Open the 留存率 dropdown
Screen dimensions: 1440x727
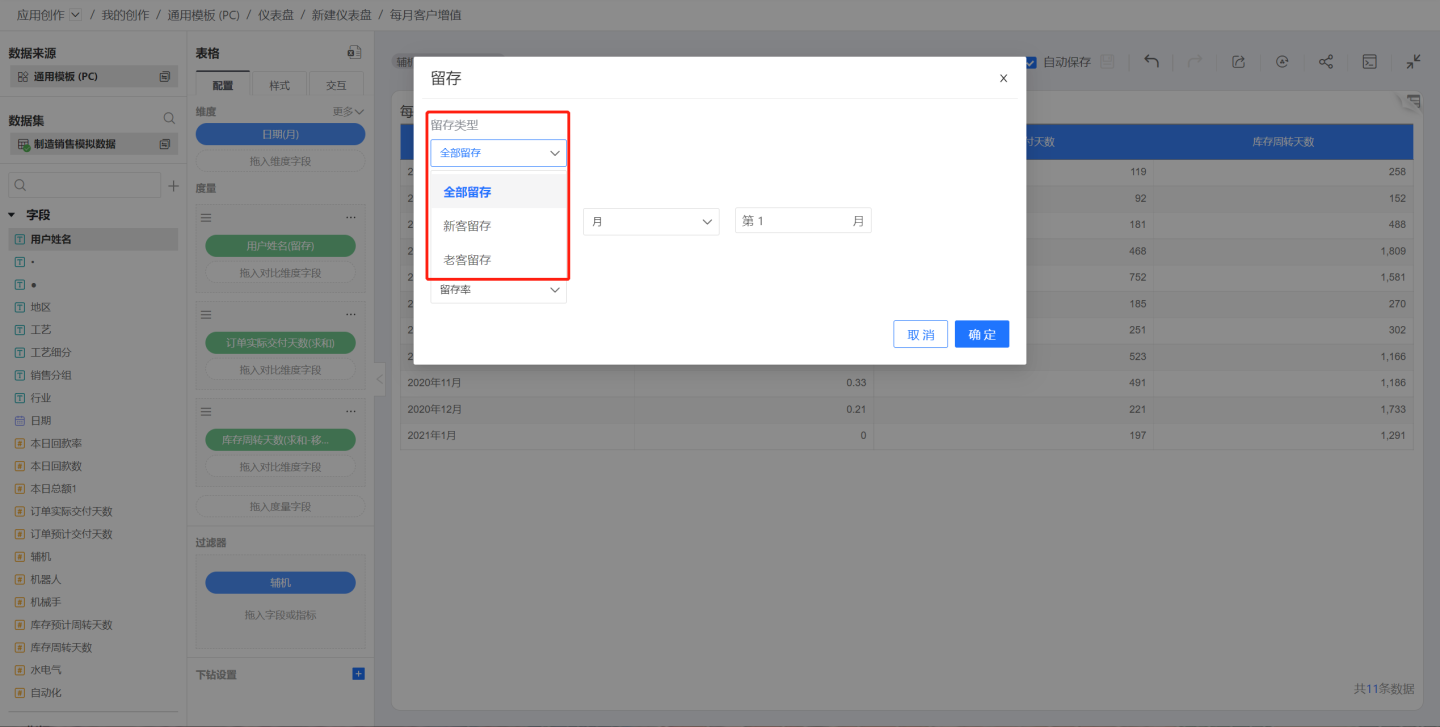[498, 290]
